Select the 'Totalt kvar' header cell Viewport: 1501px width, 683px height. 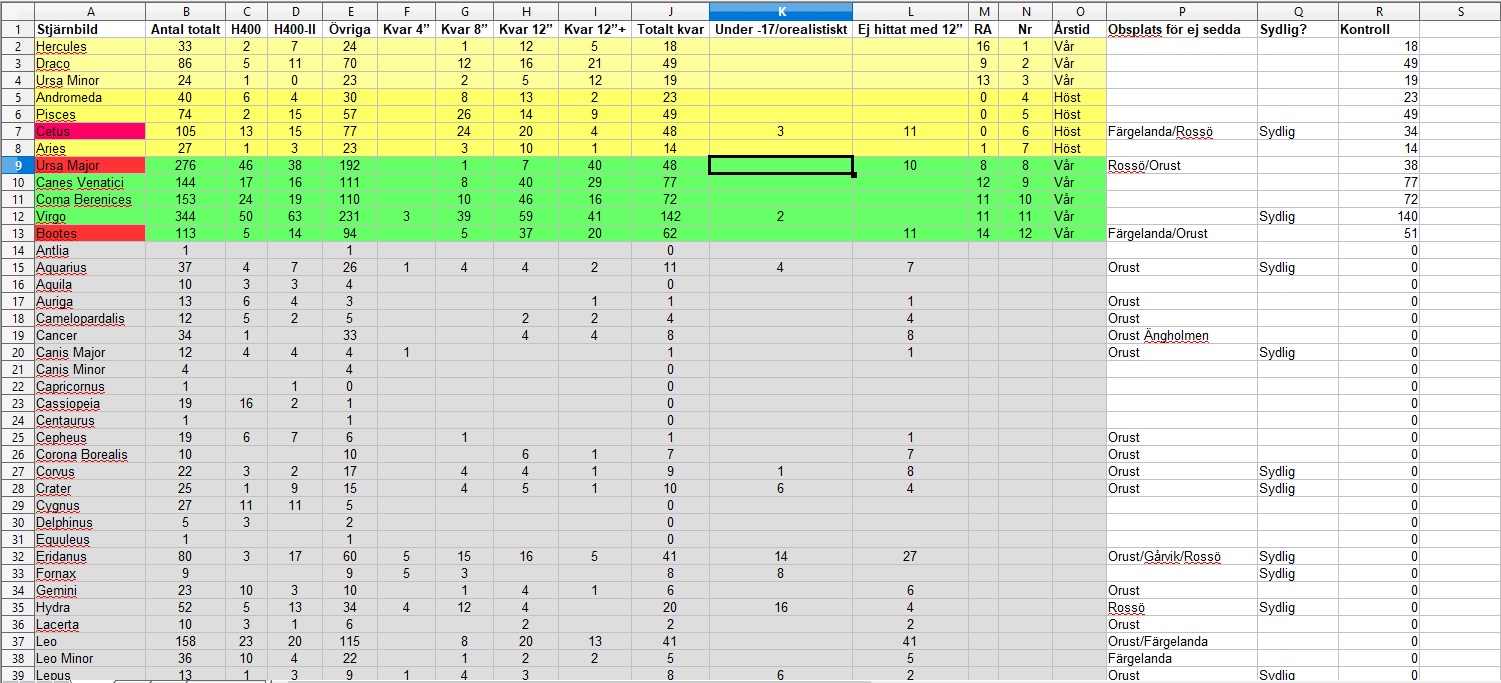coord(670,30)
